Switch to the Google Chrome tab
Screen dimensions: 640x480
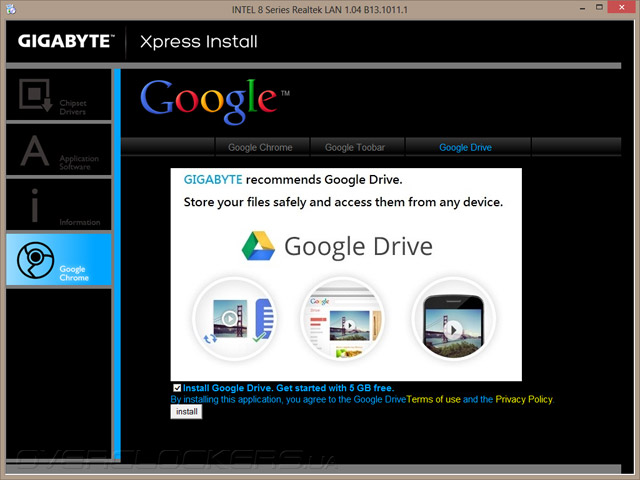(260, 147)
